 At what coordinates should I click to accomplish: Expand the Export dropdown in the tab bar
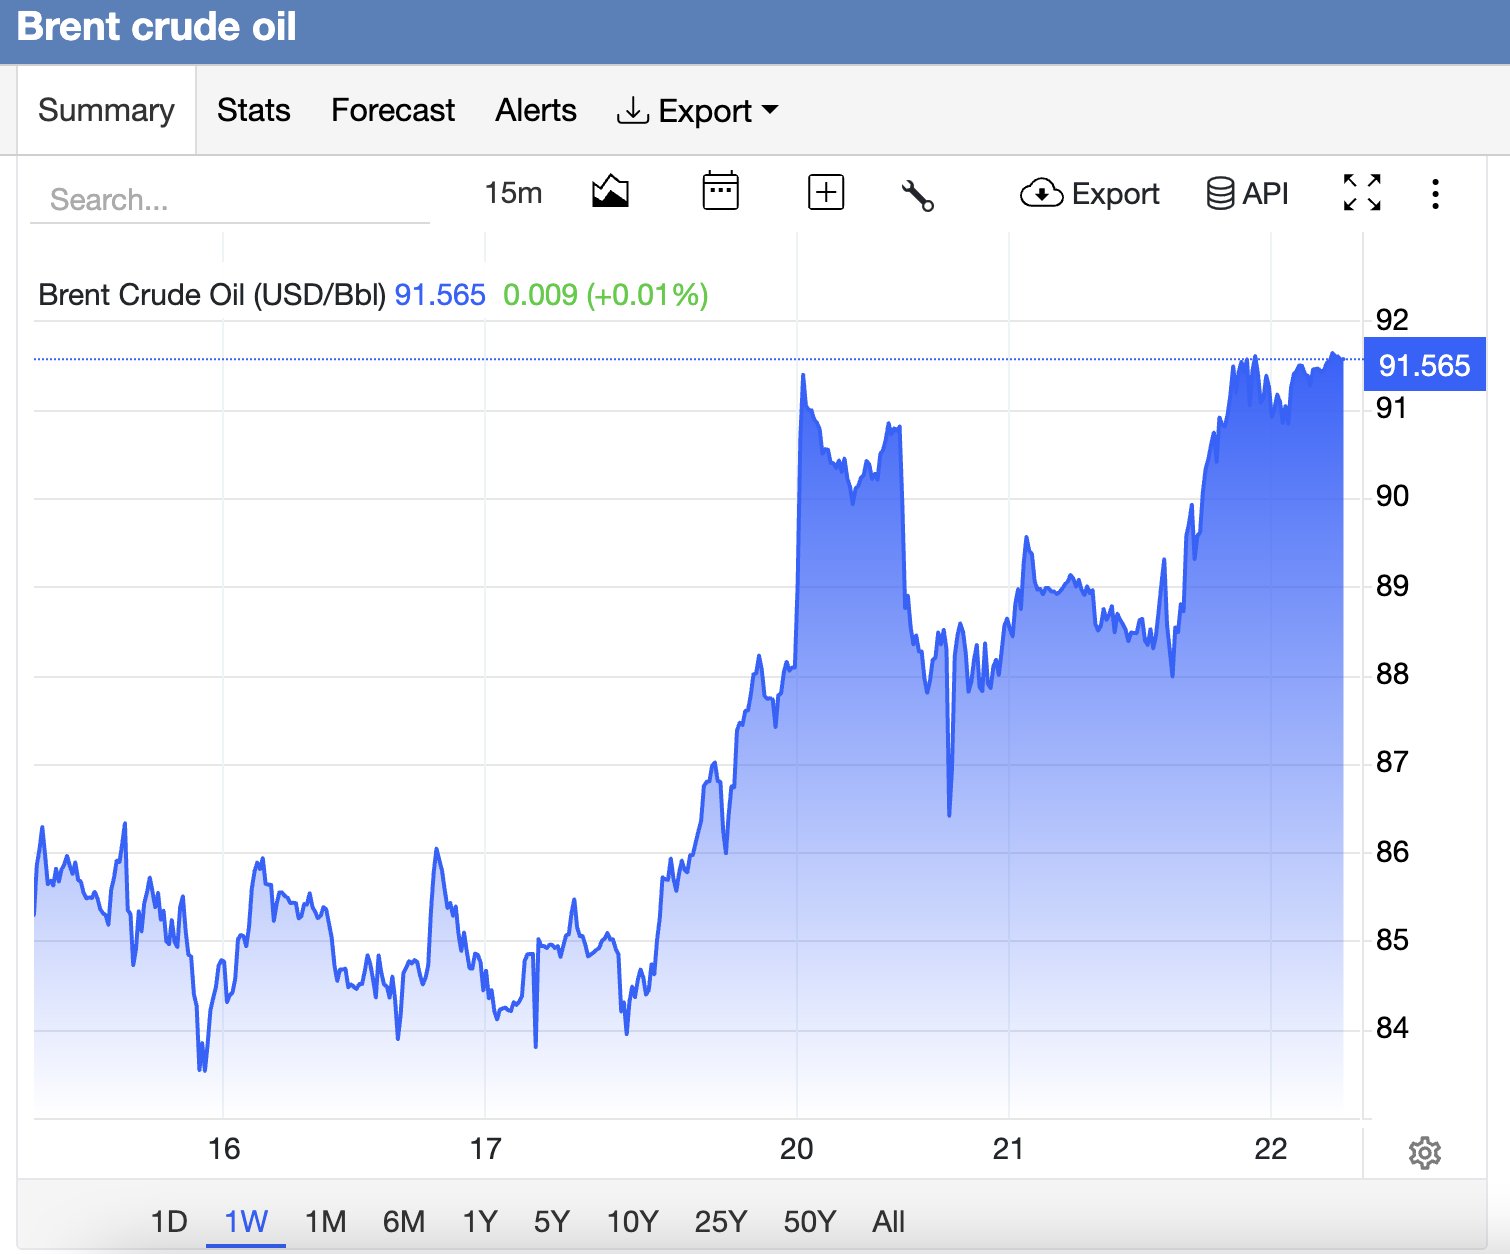pos(697,110)
